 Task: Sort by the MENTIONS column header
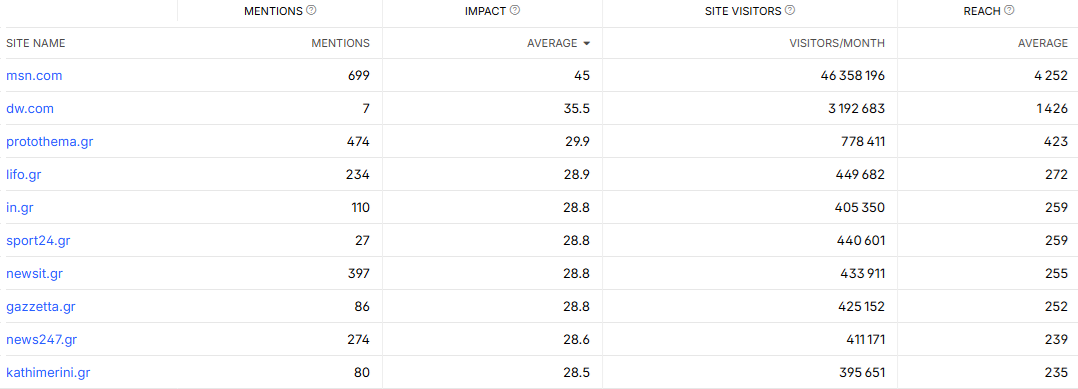340,43
